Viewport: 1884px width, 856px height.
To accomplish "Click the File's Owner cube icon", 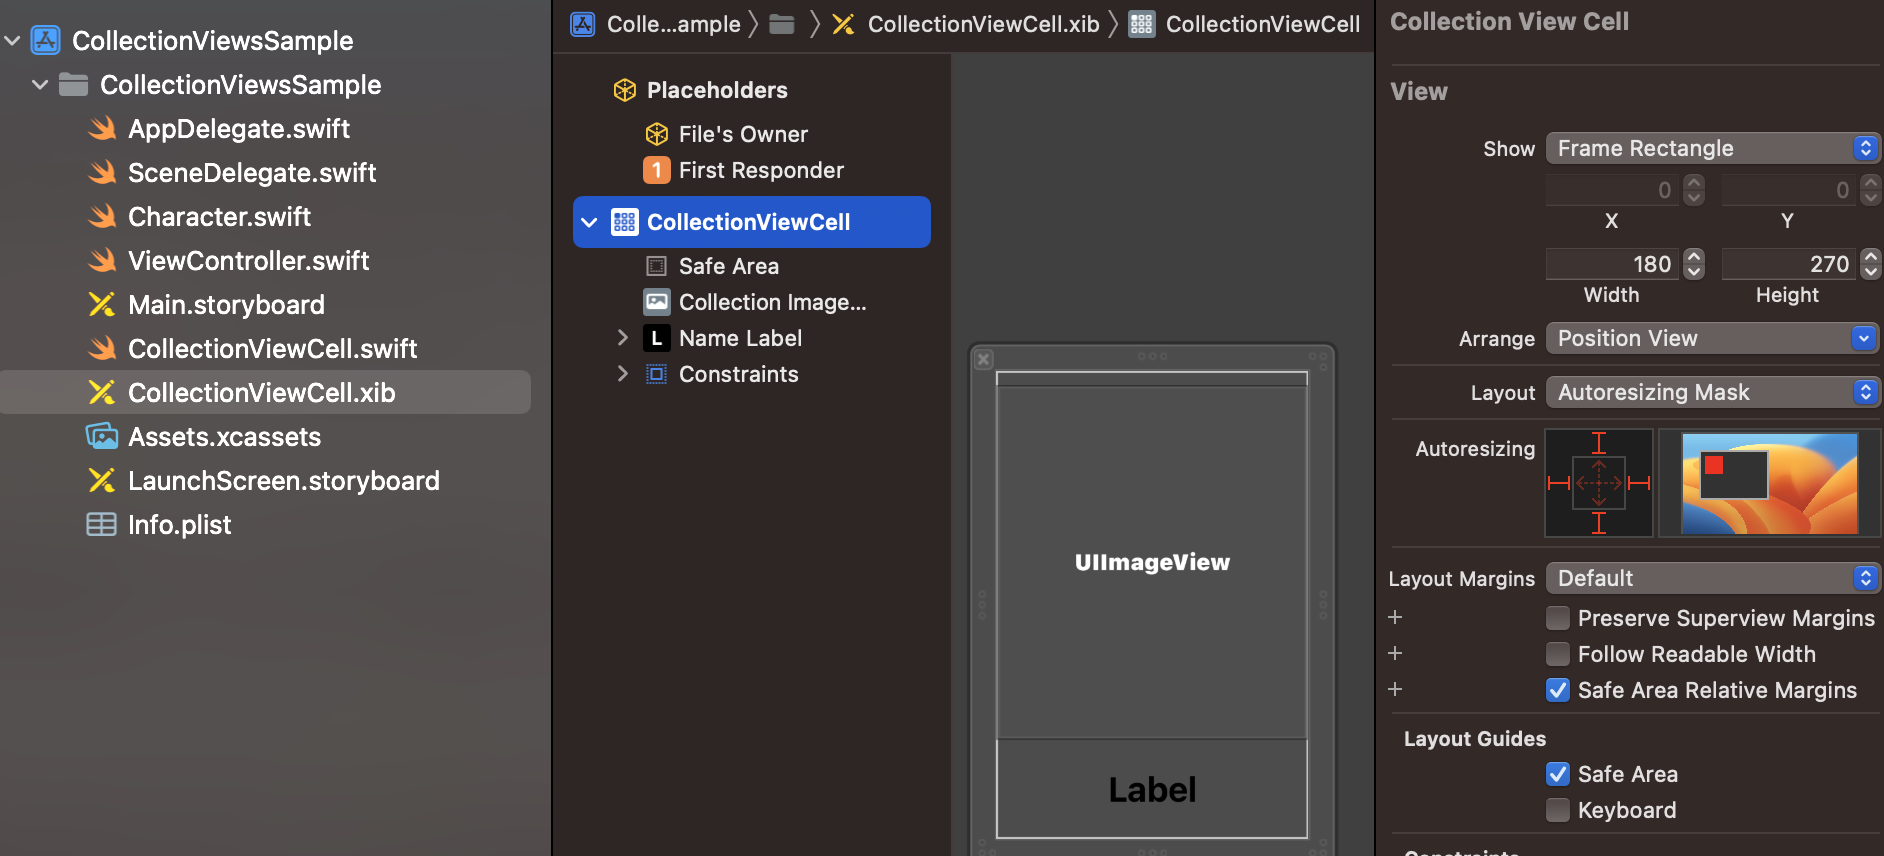I will coord(657,134).
